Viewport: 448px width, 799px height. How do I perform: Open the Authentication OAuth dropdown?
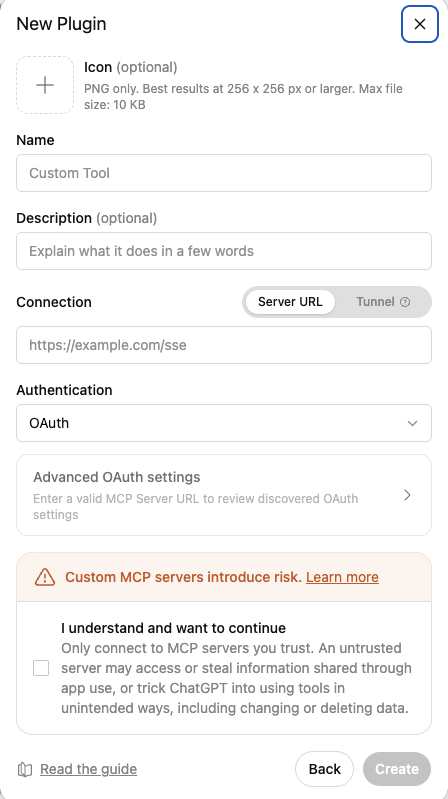[224, 423]
